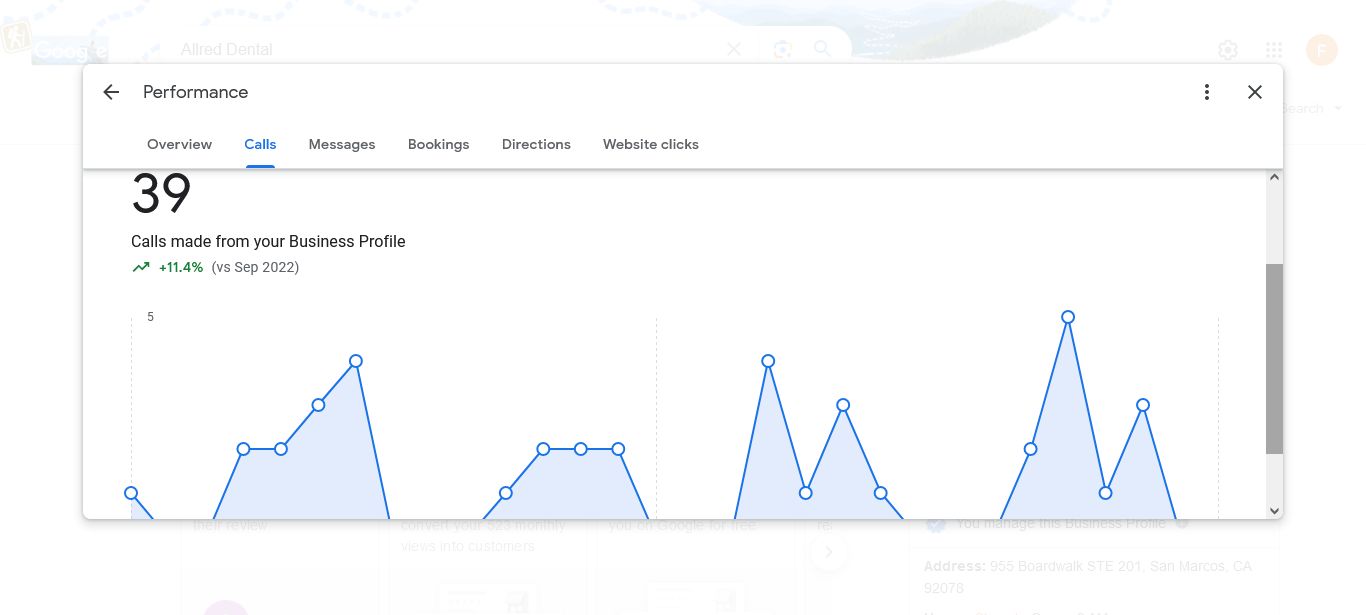
Task: Select the Calls tab
Action: click(x=260, y=144)
